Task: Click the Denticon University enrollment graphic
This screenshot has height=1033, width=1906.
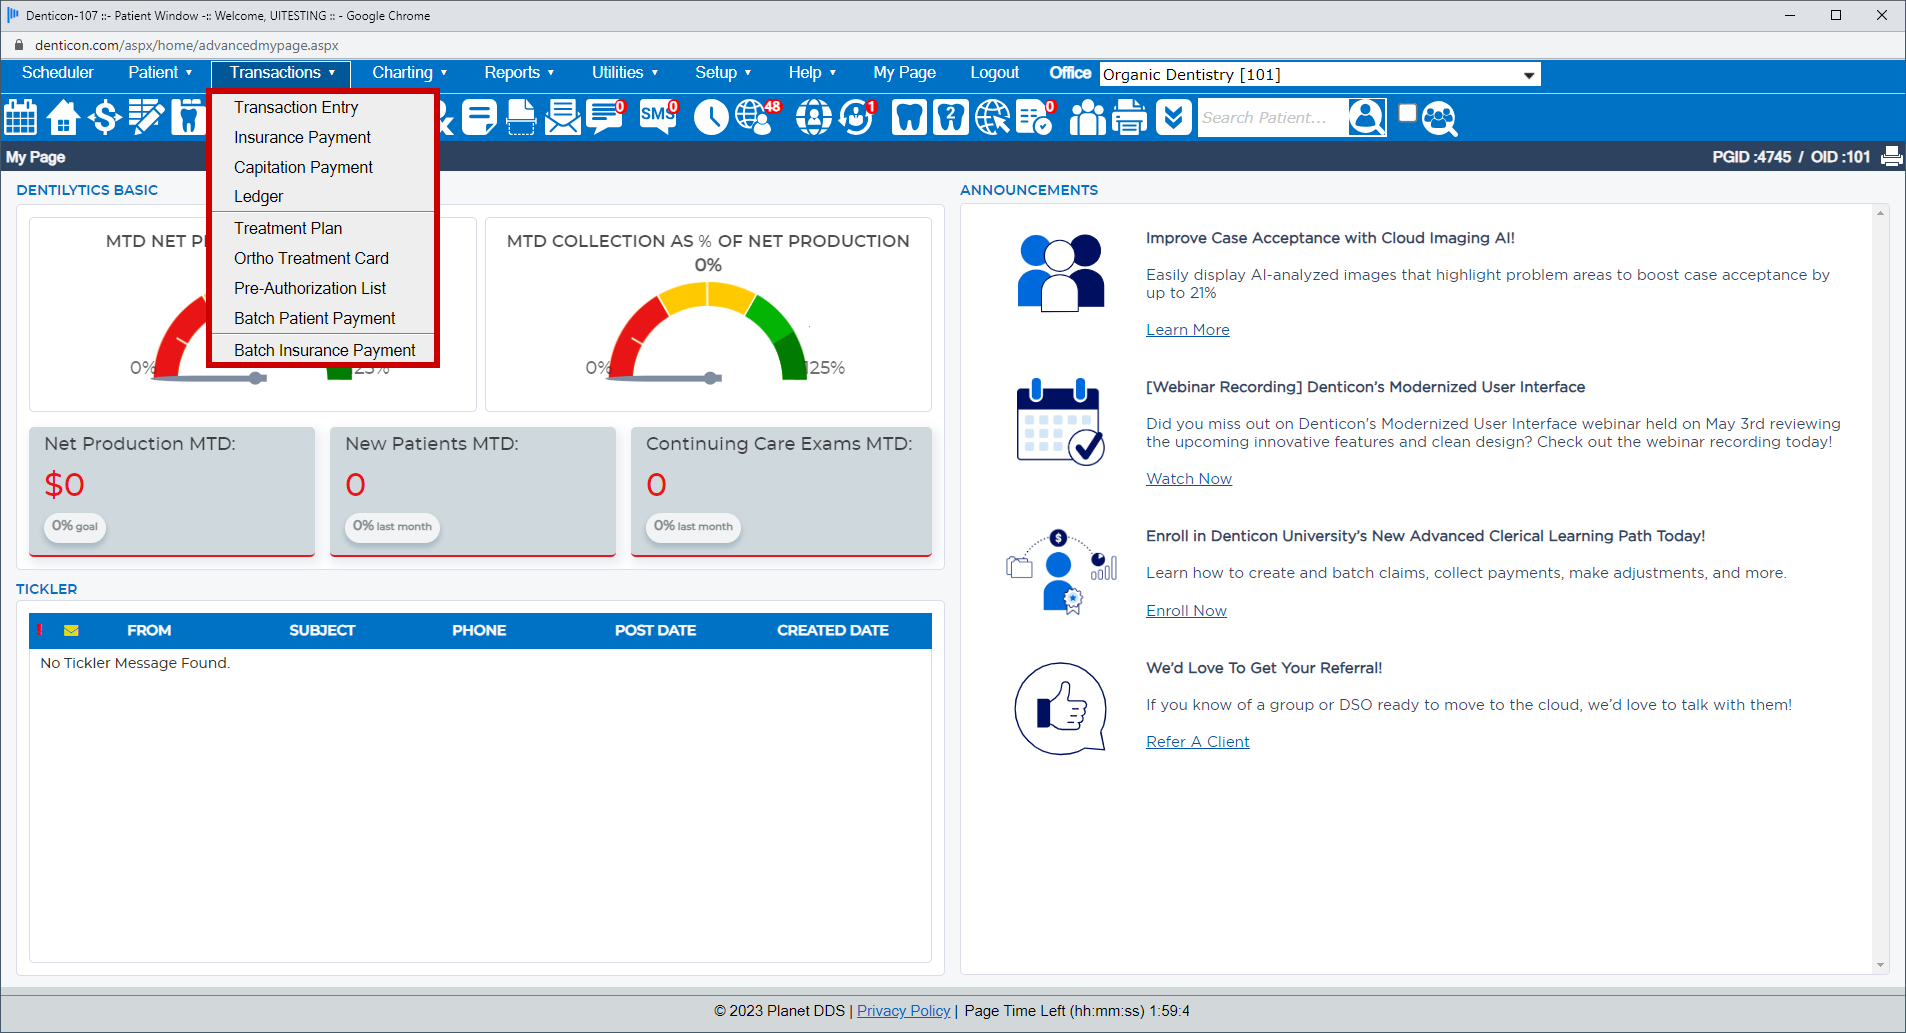Action: pos(1061,572)
